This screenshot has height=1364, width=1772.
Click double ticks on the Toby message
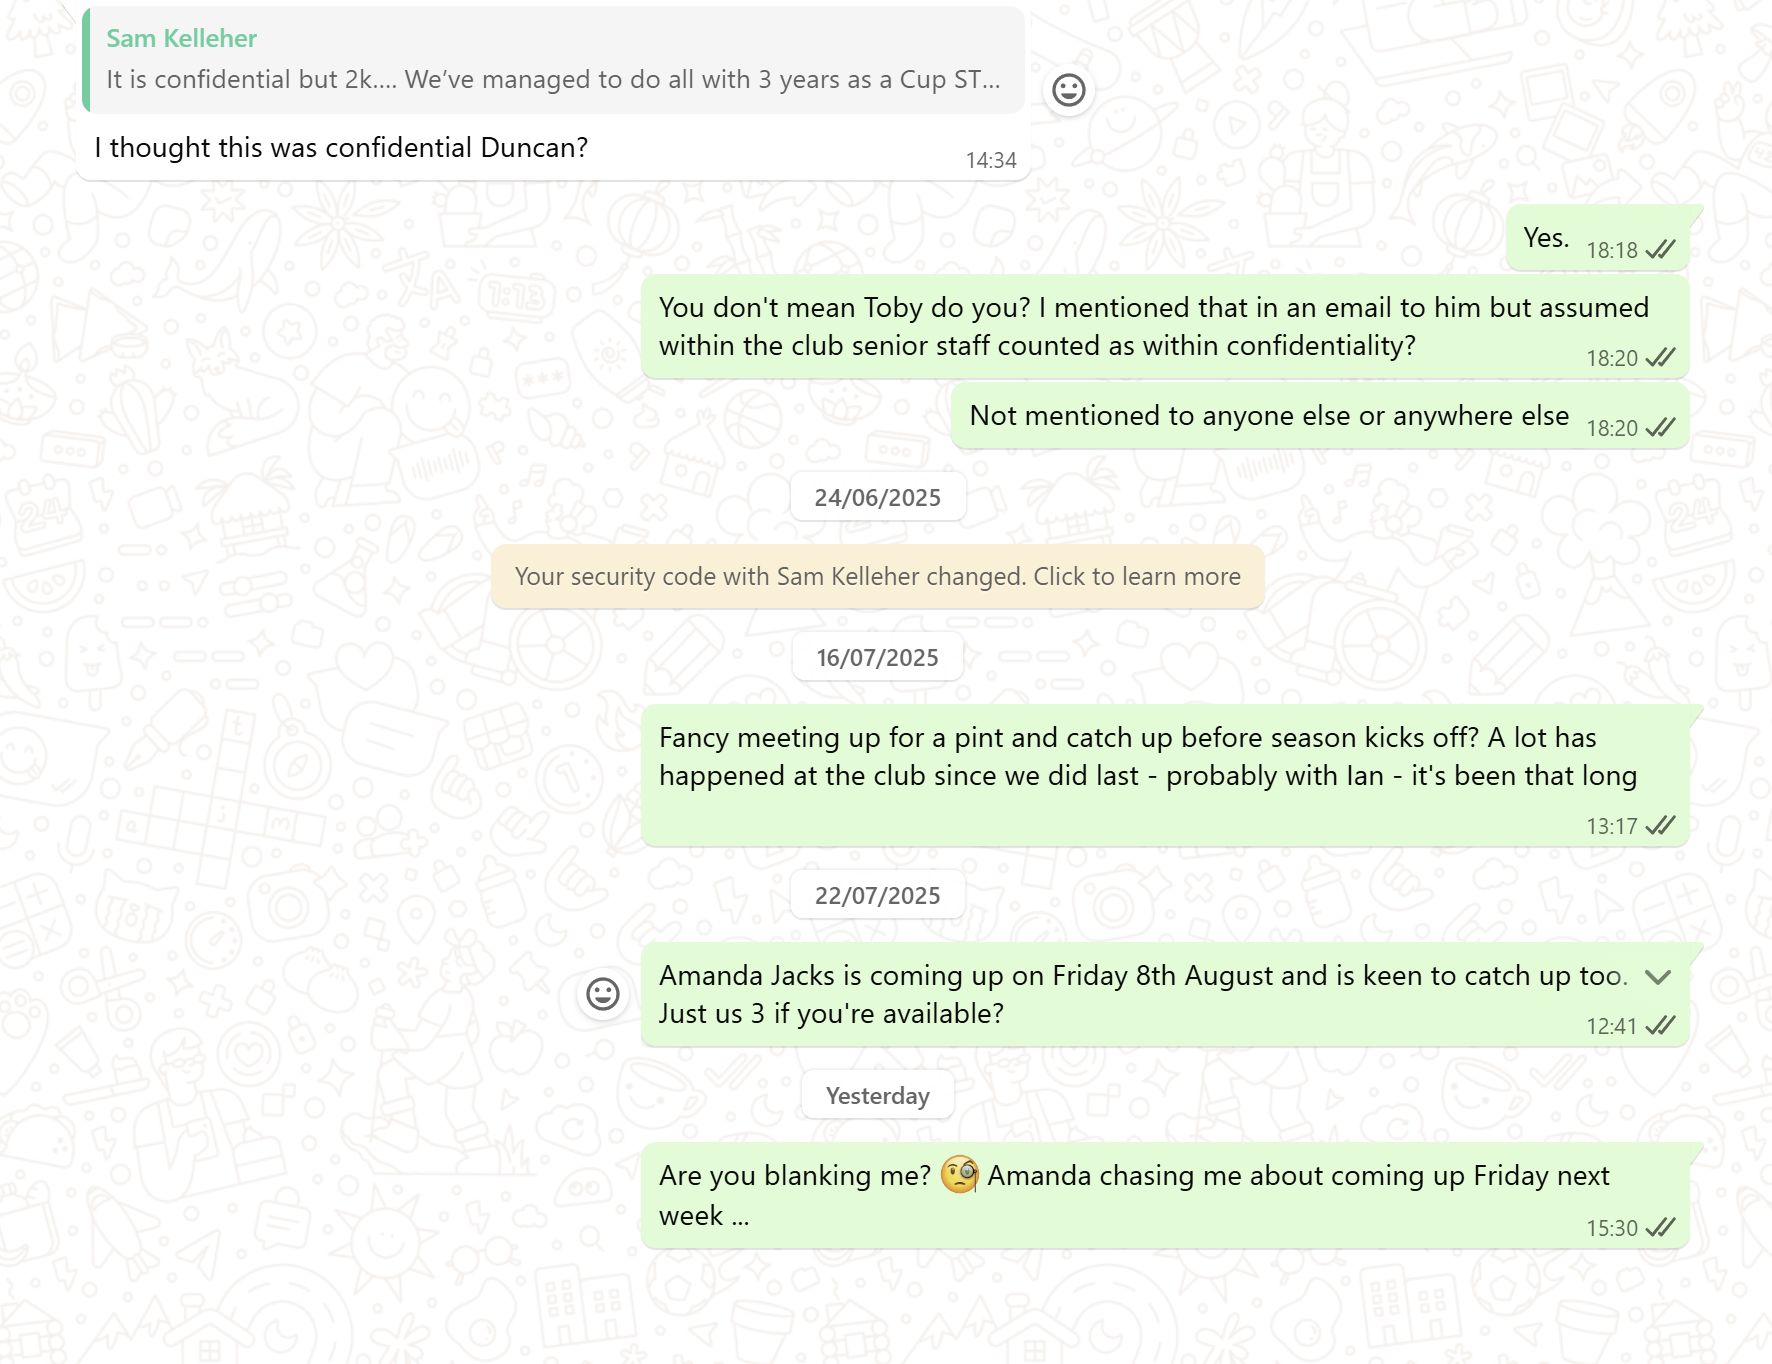[1660, 358]
